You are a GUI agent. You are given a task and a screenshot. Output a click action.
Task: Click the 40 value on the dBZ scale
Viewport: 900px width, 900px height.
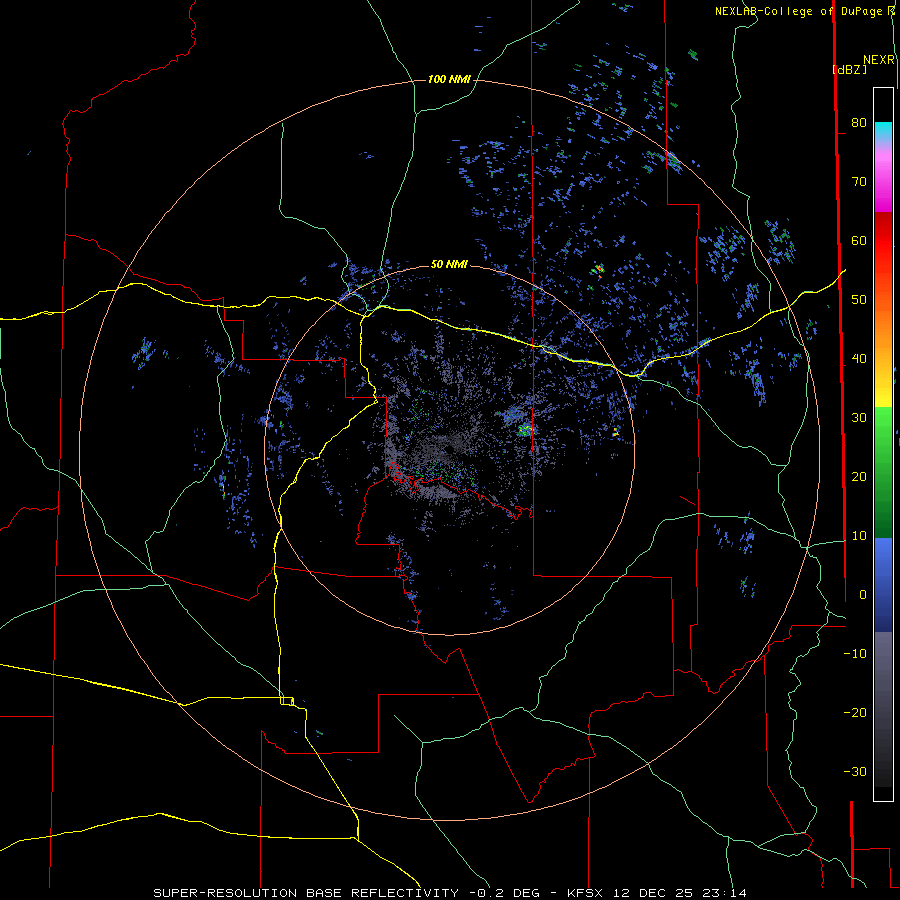859,359
